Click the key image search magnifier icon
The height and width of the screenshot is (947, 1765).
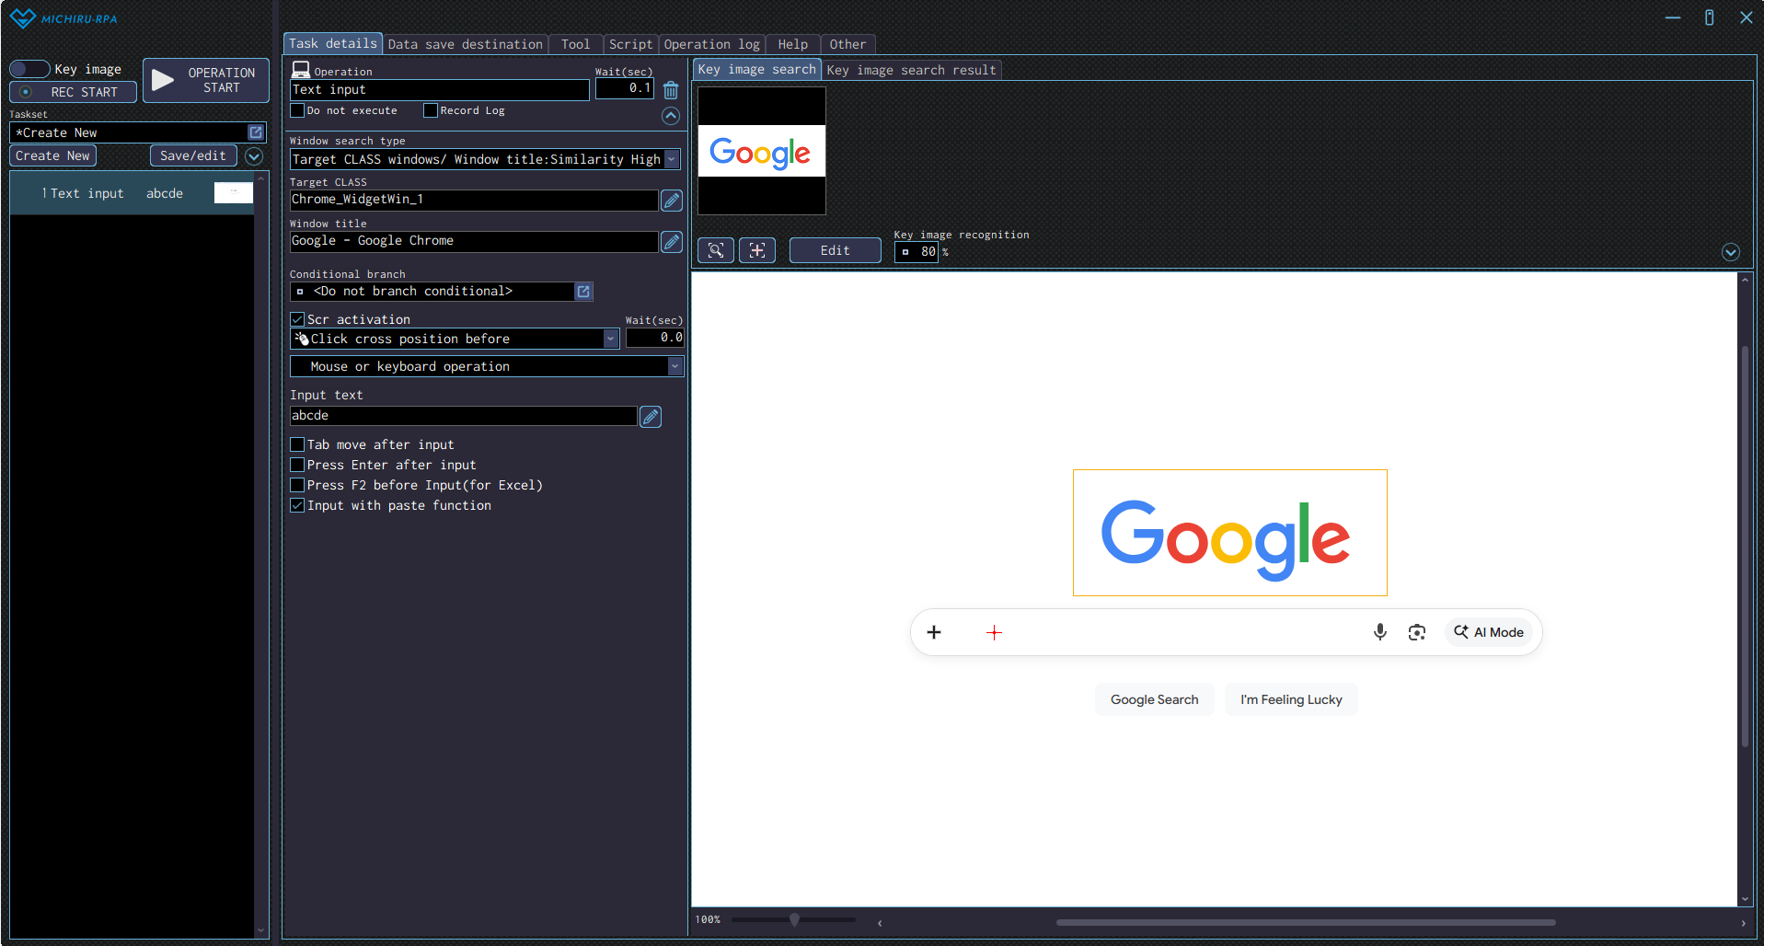click(x=716, y=251)
